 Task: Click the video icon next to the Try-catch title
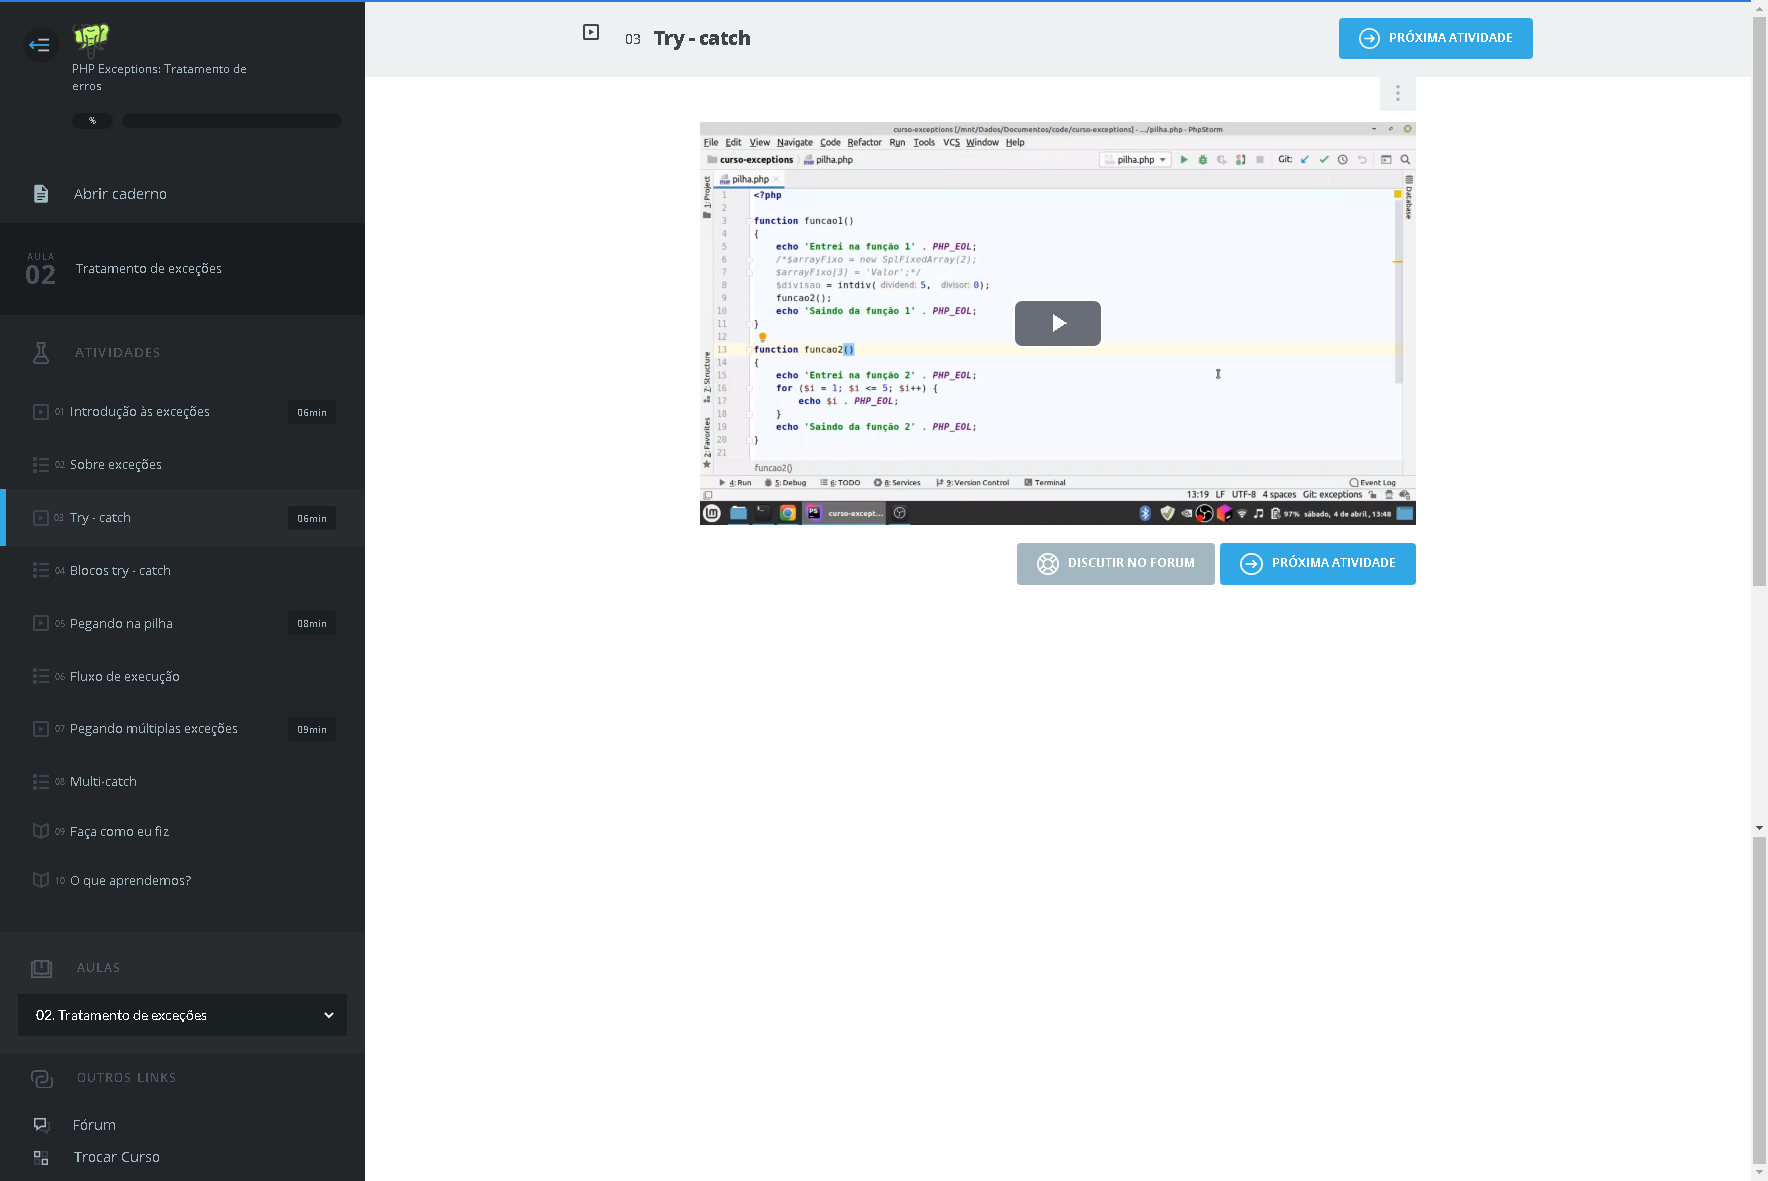591,33
